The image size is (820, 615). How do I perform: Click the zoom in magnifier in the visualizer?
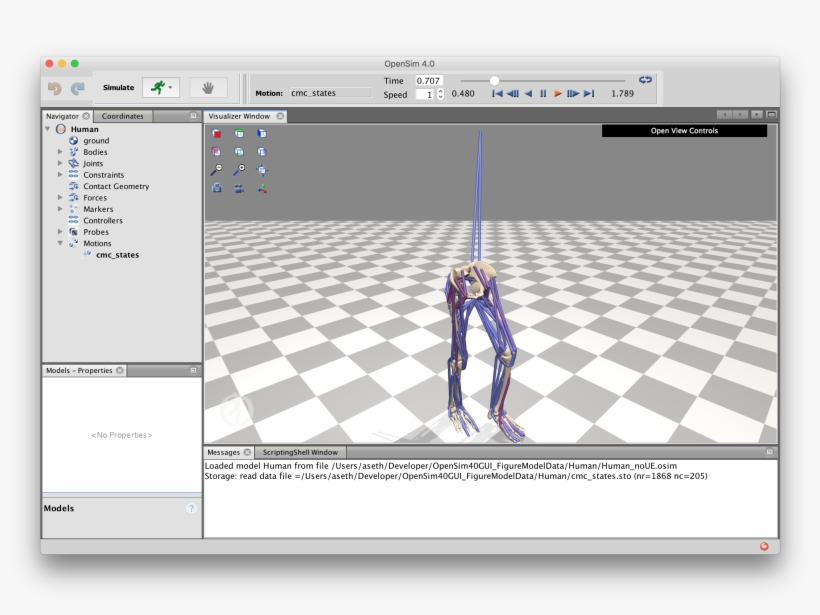[240, 170]
